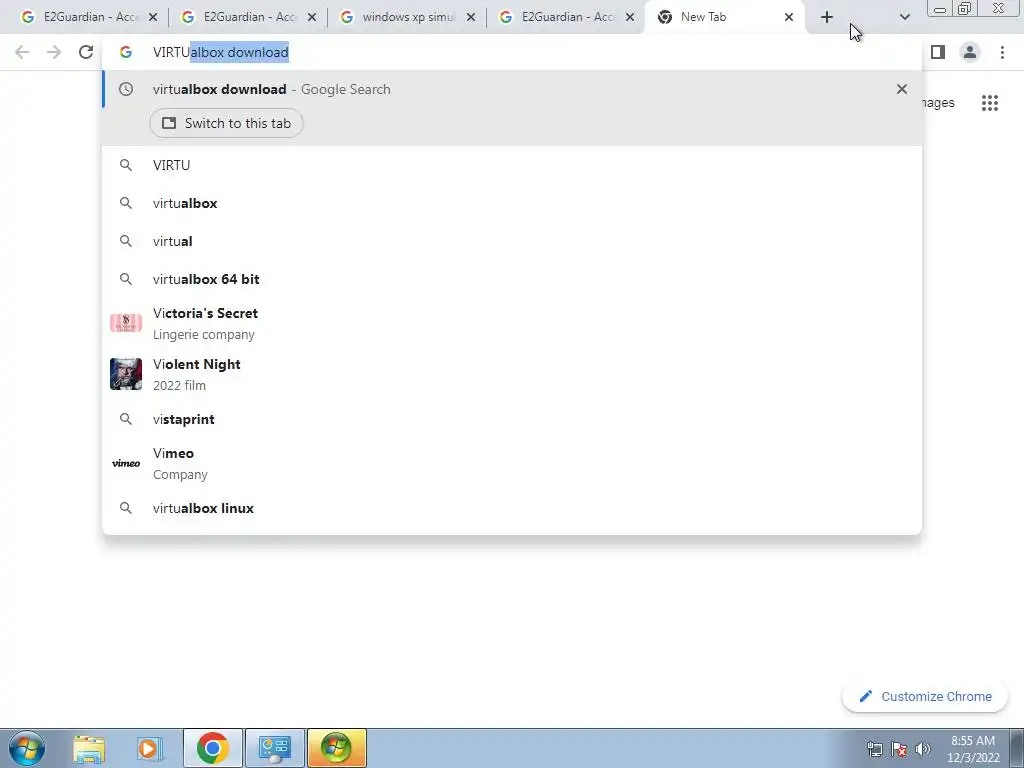
Task: Click the Chrome taskbar icon
Action: point(213,748)
